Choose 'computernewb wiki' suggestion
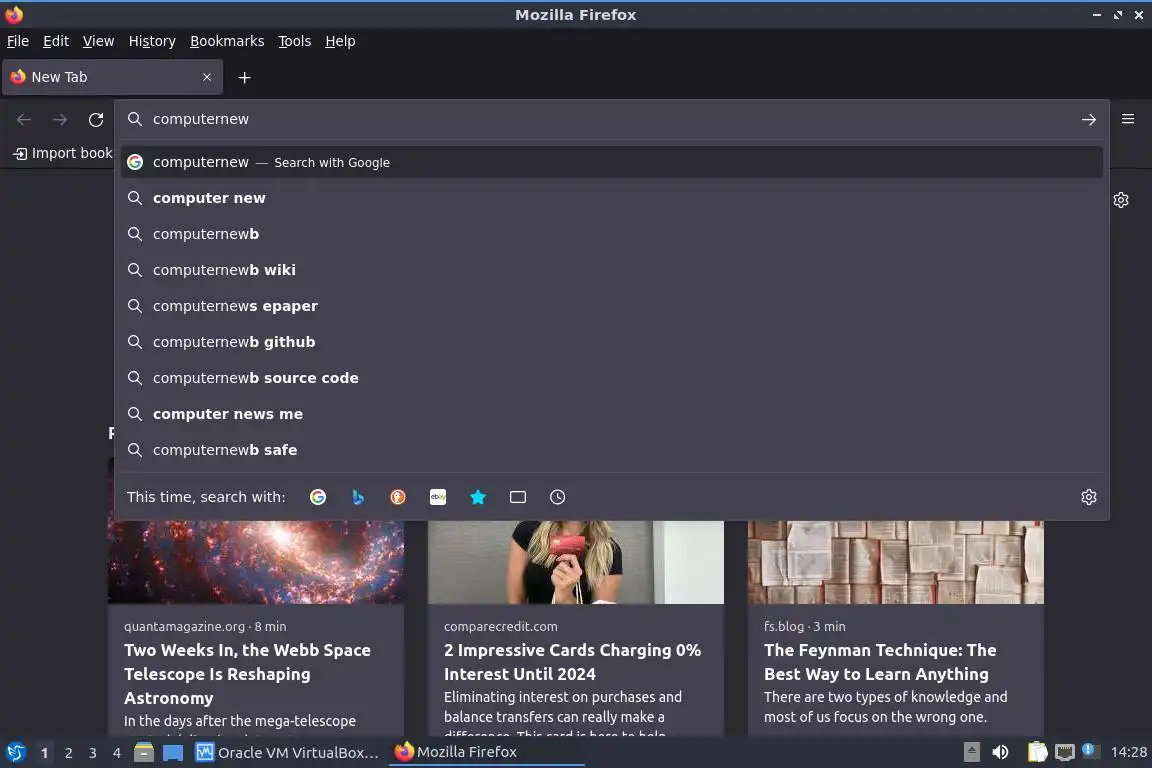This screenshot has width=1152, height=768. pos(611,270)
